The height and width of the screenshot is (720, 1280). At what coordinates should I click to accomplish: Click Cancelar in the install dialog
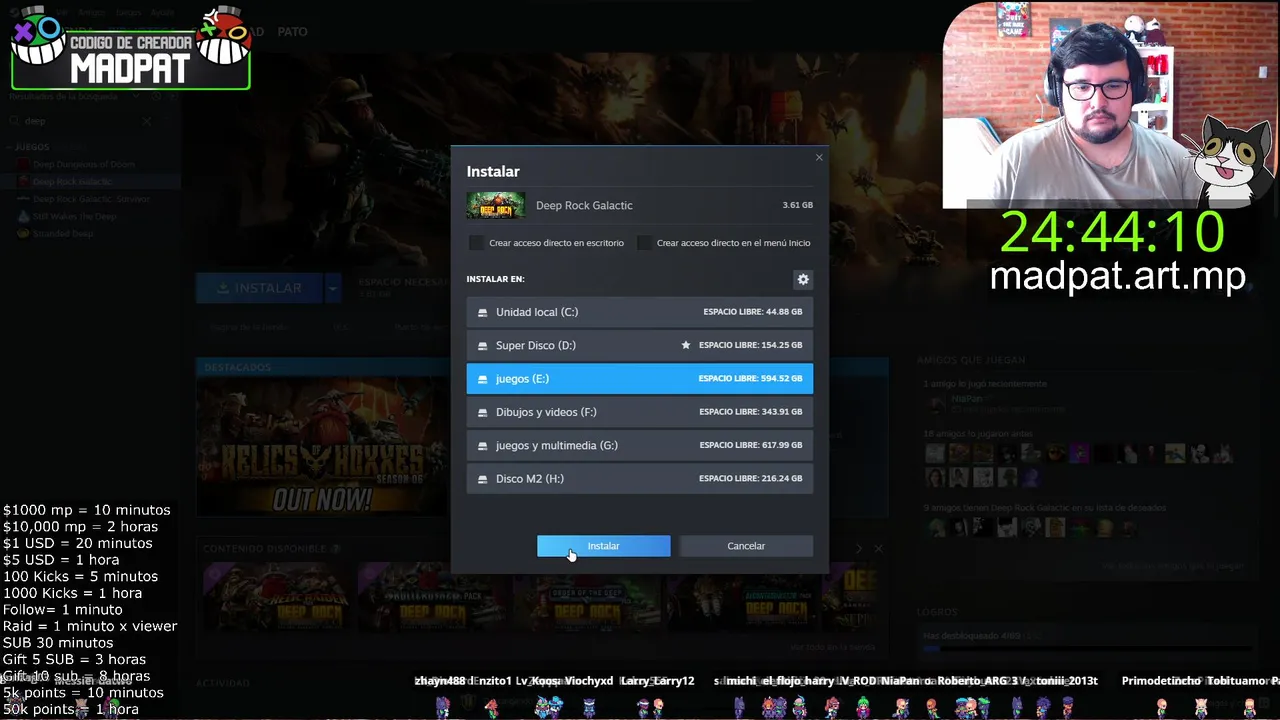tap(746, 546)
